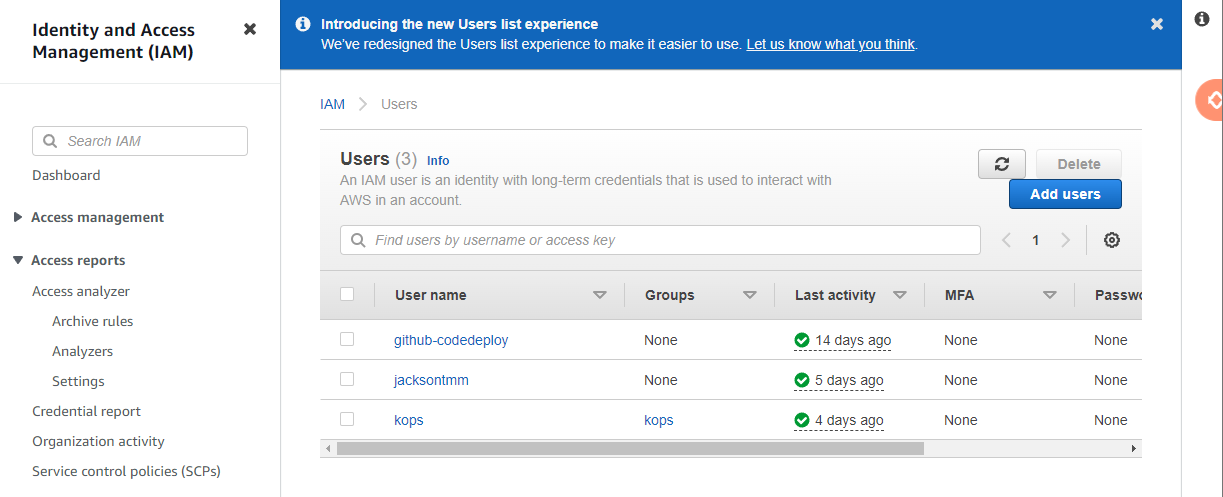
Task: Click IAM breadcrumb link
Action: [332, 104]
